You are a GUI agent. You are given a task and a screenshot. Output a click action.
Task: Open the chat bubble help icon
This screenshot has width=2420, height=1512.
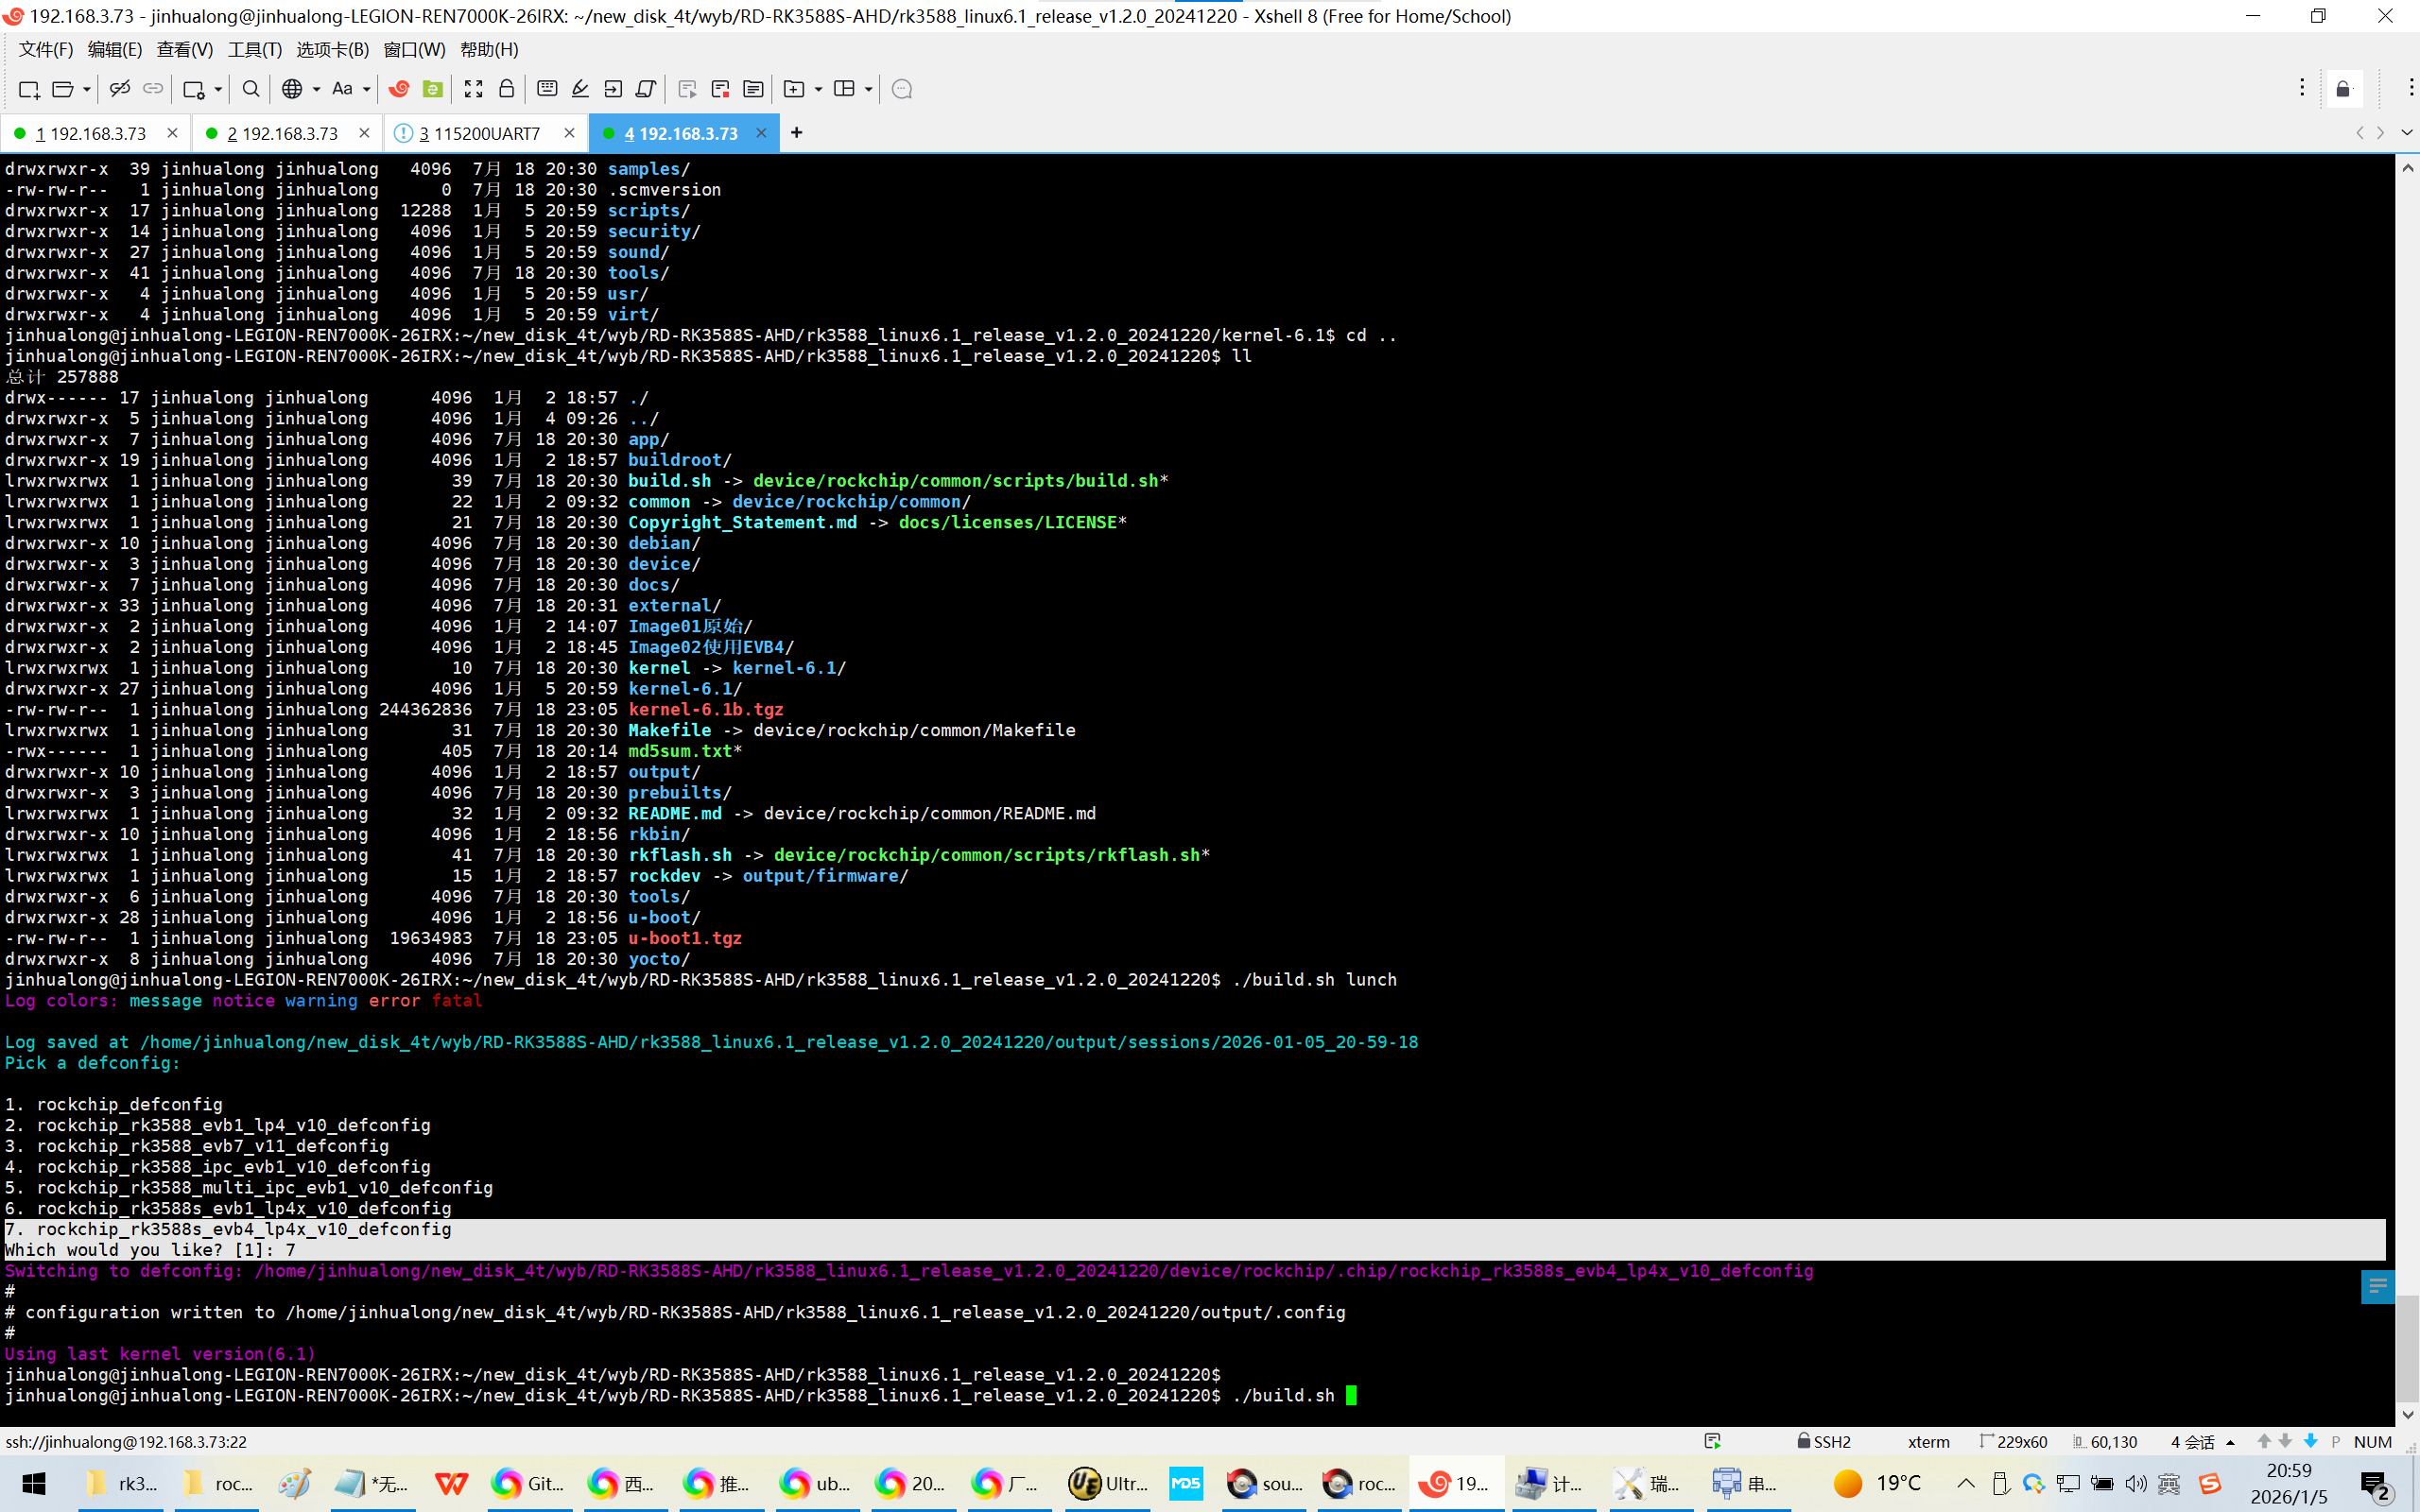tap(901, 89)
